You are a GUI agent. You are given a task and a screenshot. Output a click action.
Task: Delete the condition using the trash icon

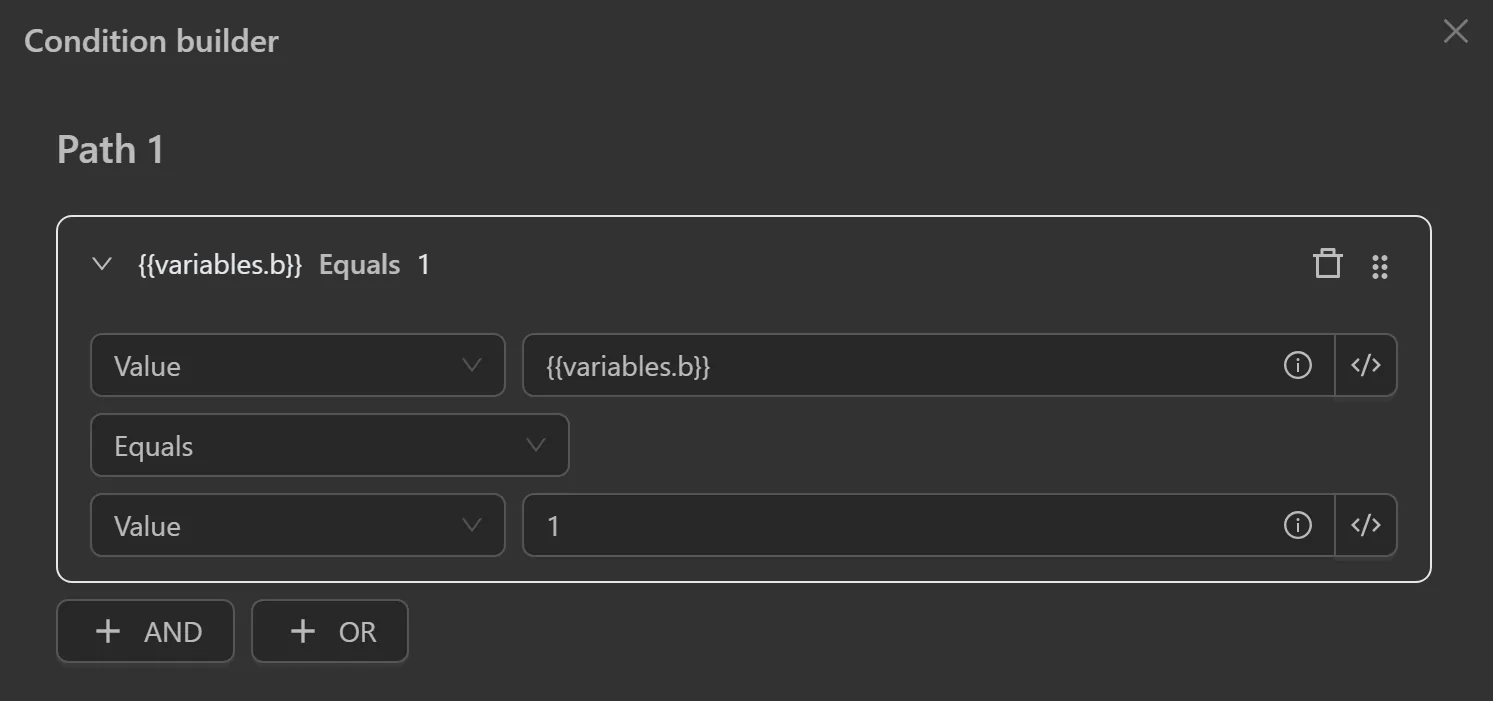1327,264
